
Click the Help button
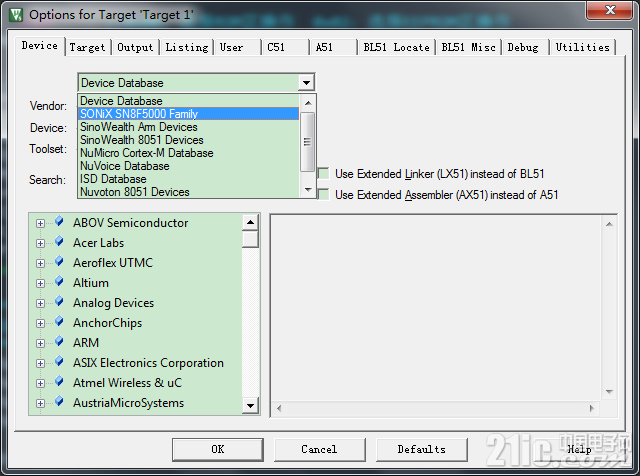coord(579,449)
